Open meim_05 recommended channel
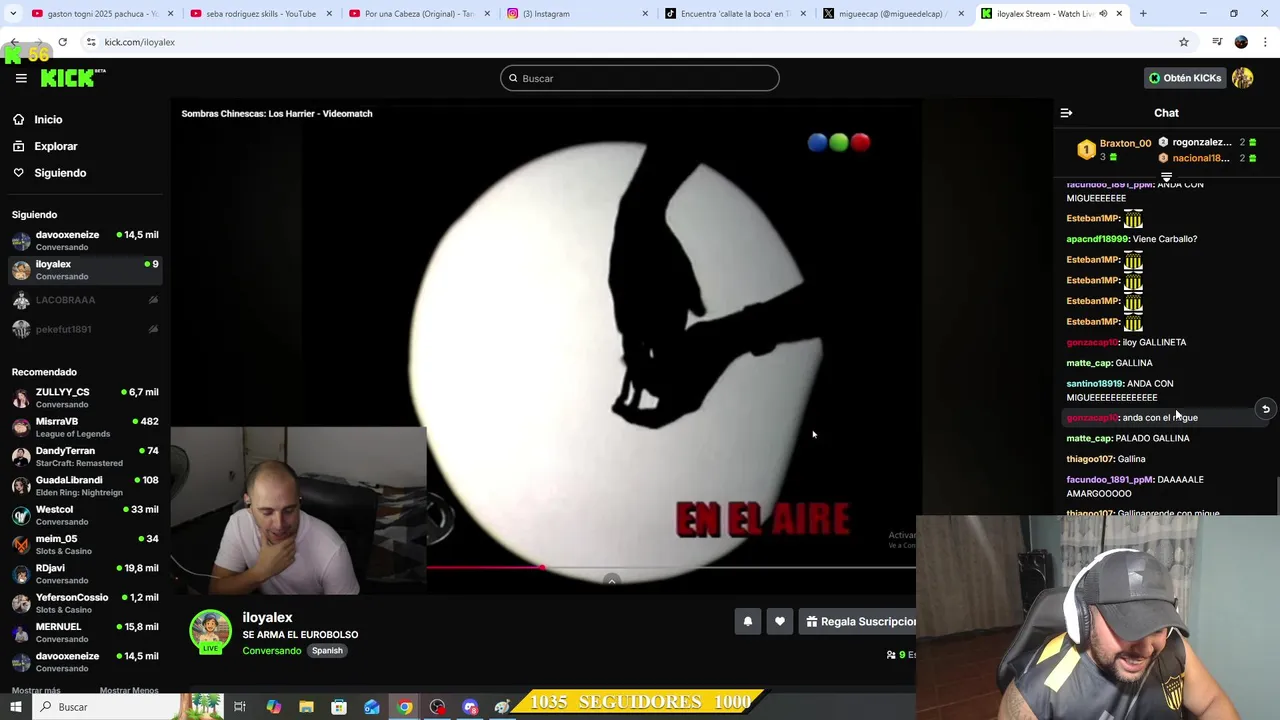 pos(84,545)
